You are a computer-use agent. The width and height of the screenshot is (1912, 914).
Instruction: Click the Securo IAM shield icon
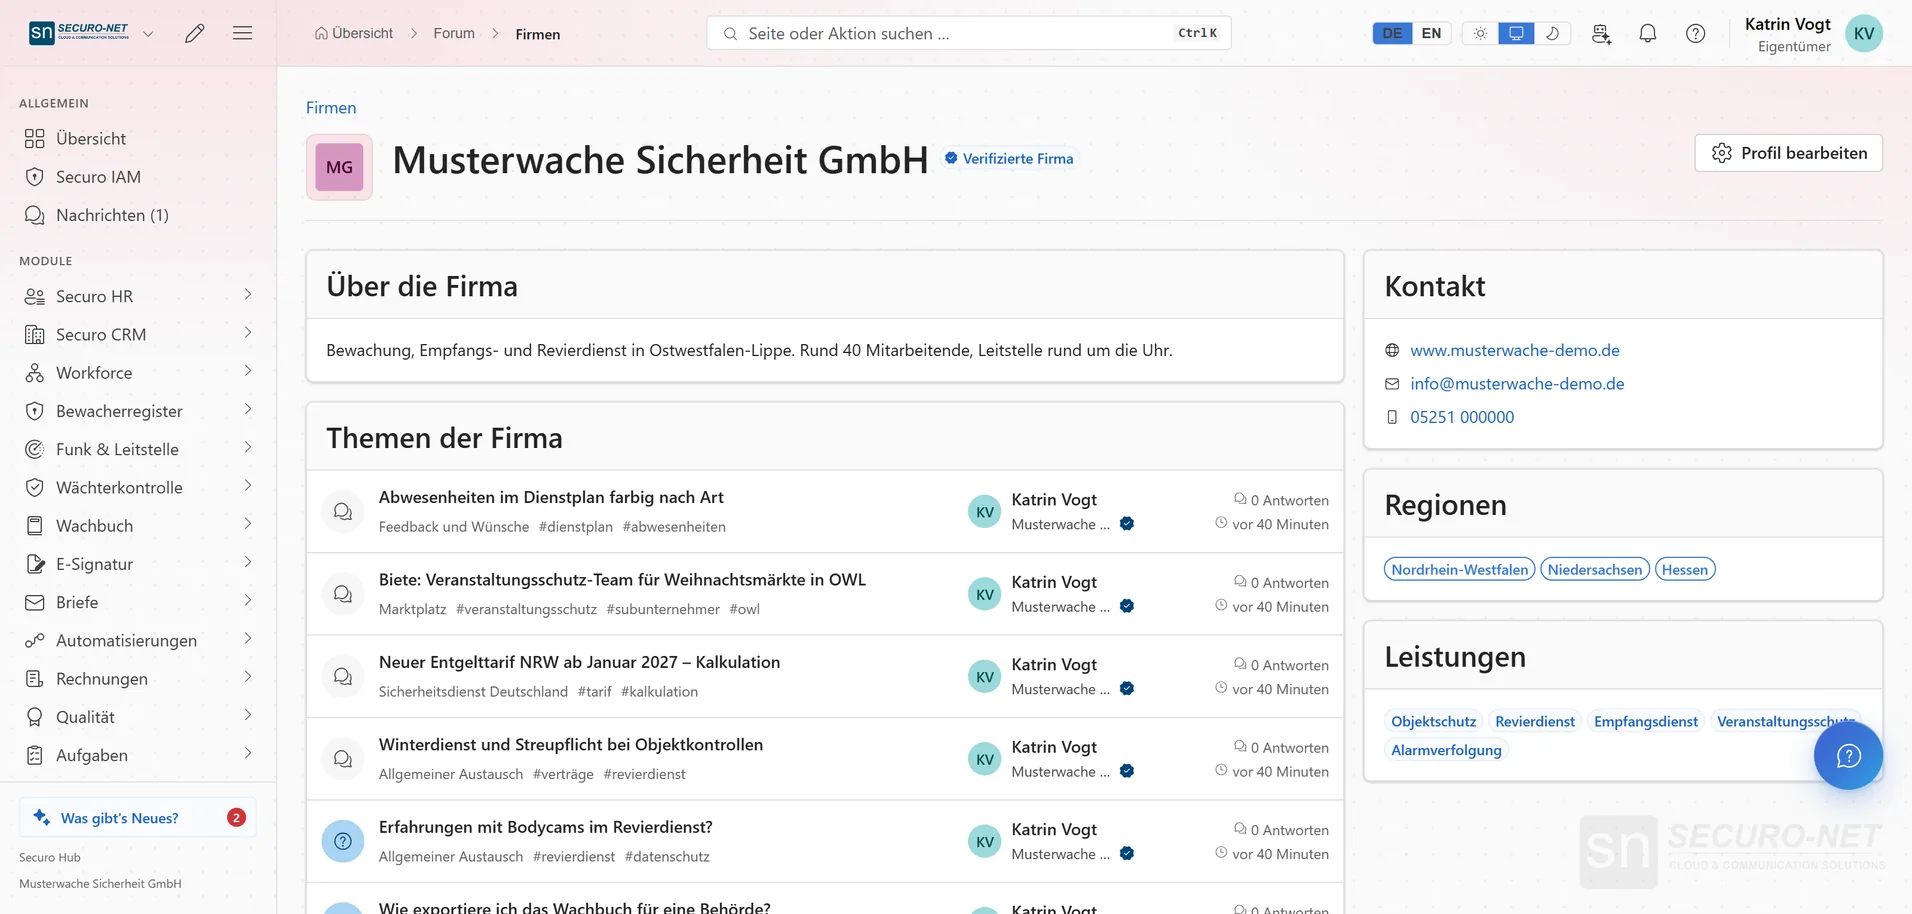click(35, 177)
